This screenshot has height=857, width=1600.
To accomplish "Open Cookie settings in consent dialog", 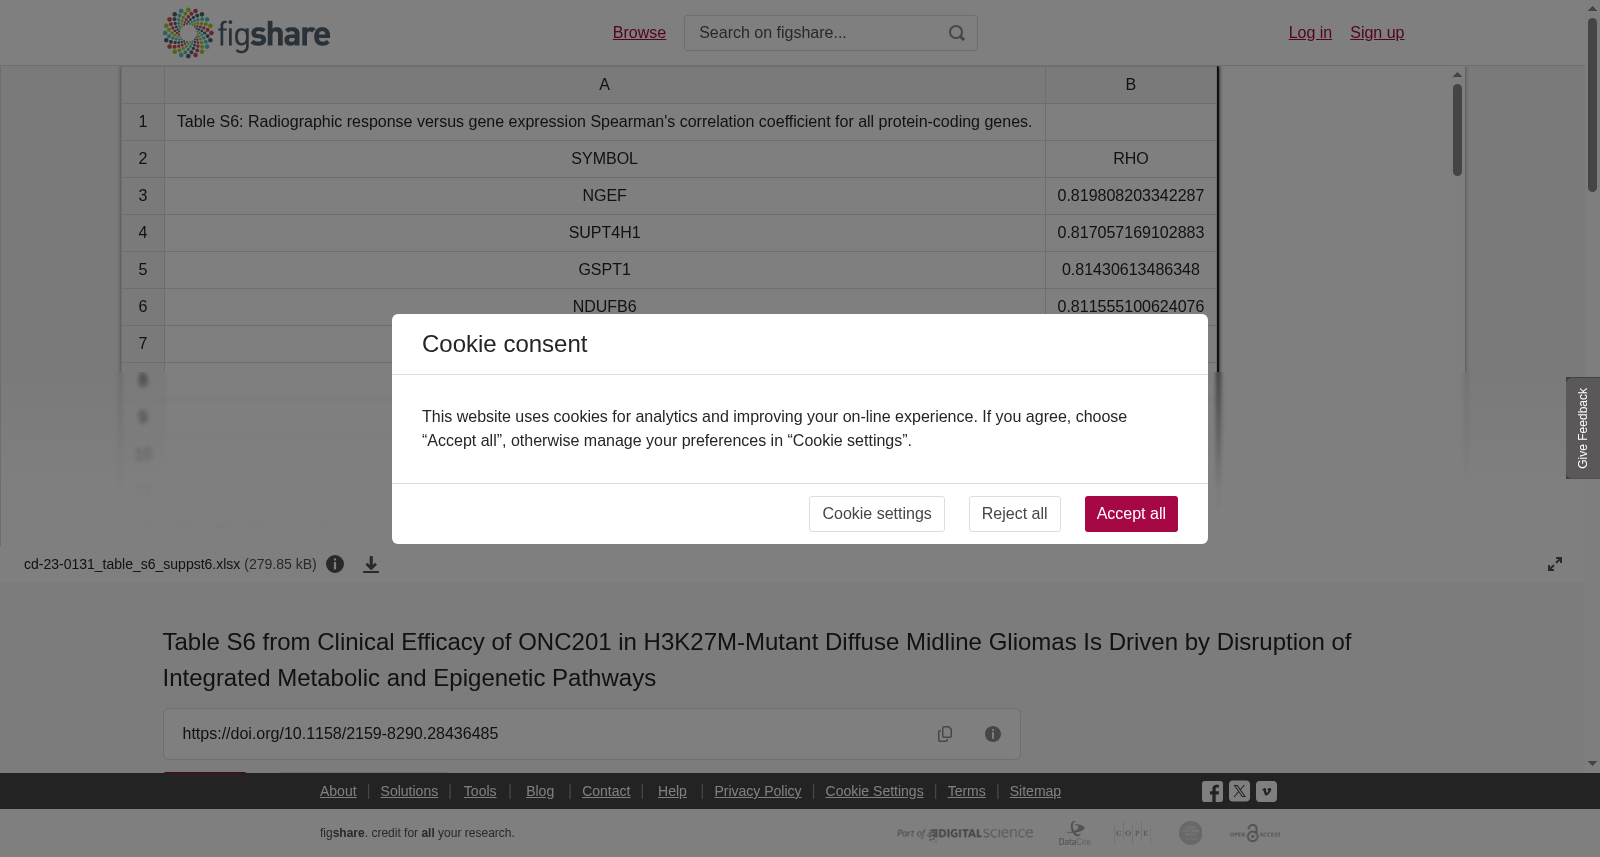I will click(x=877, y=514).
